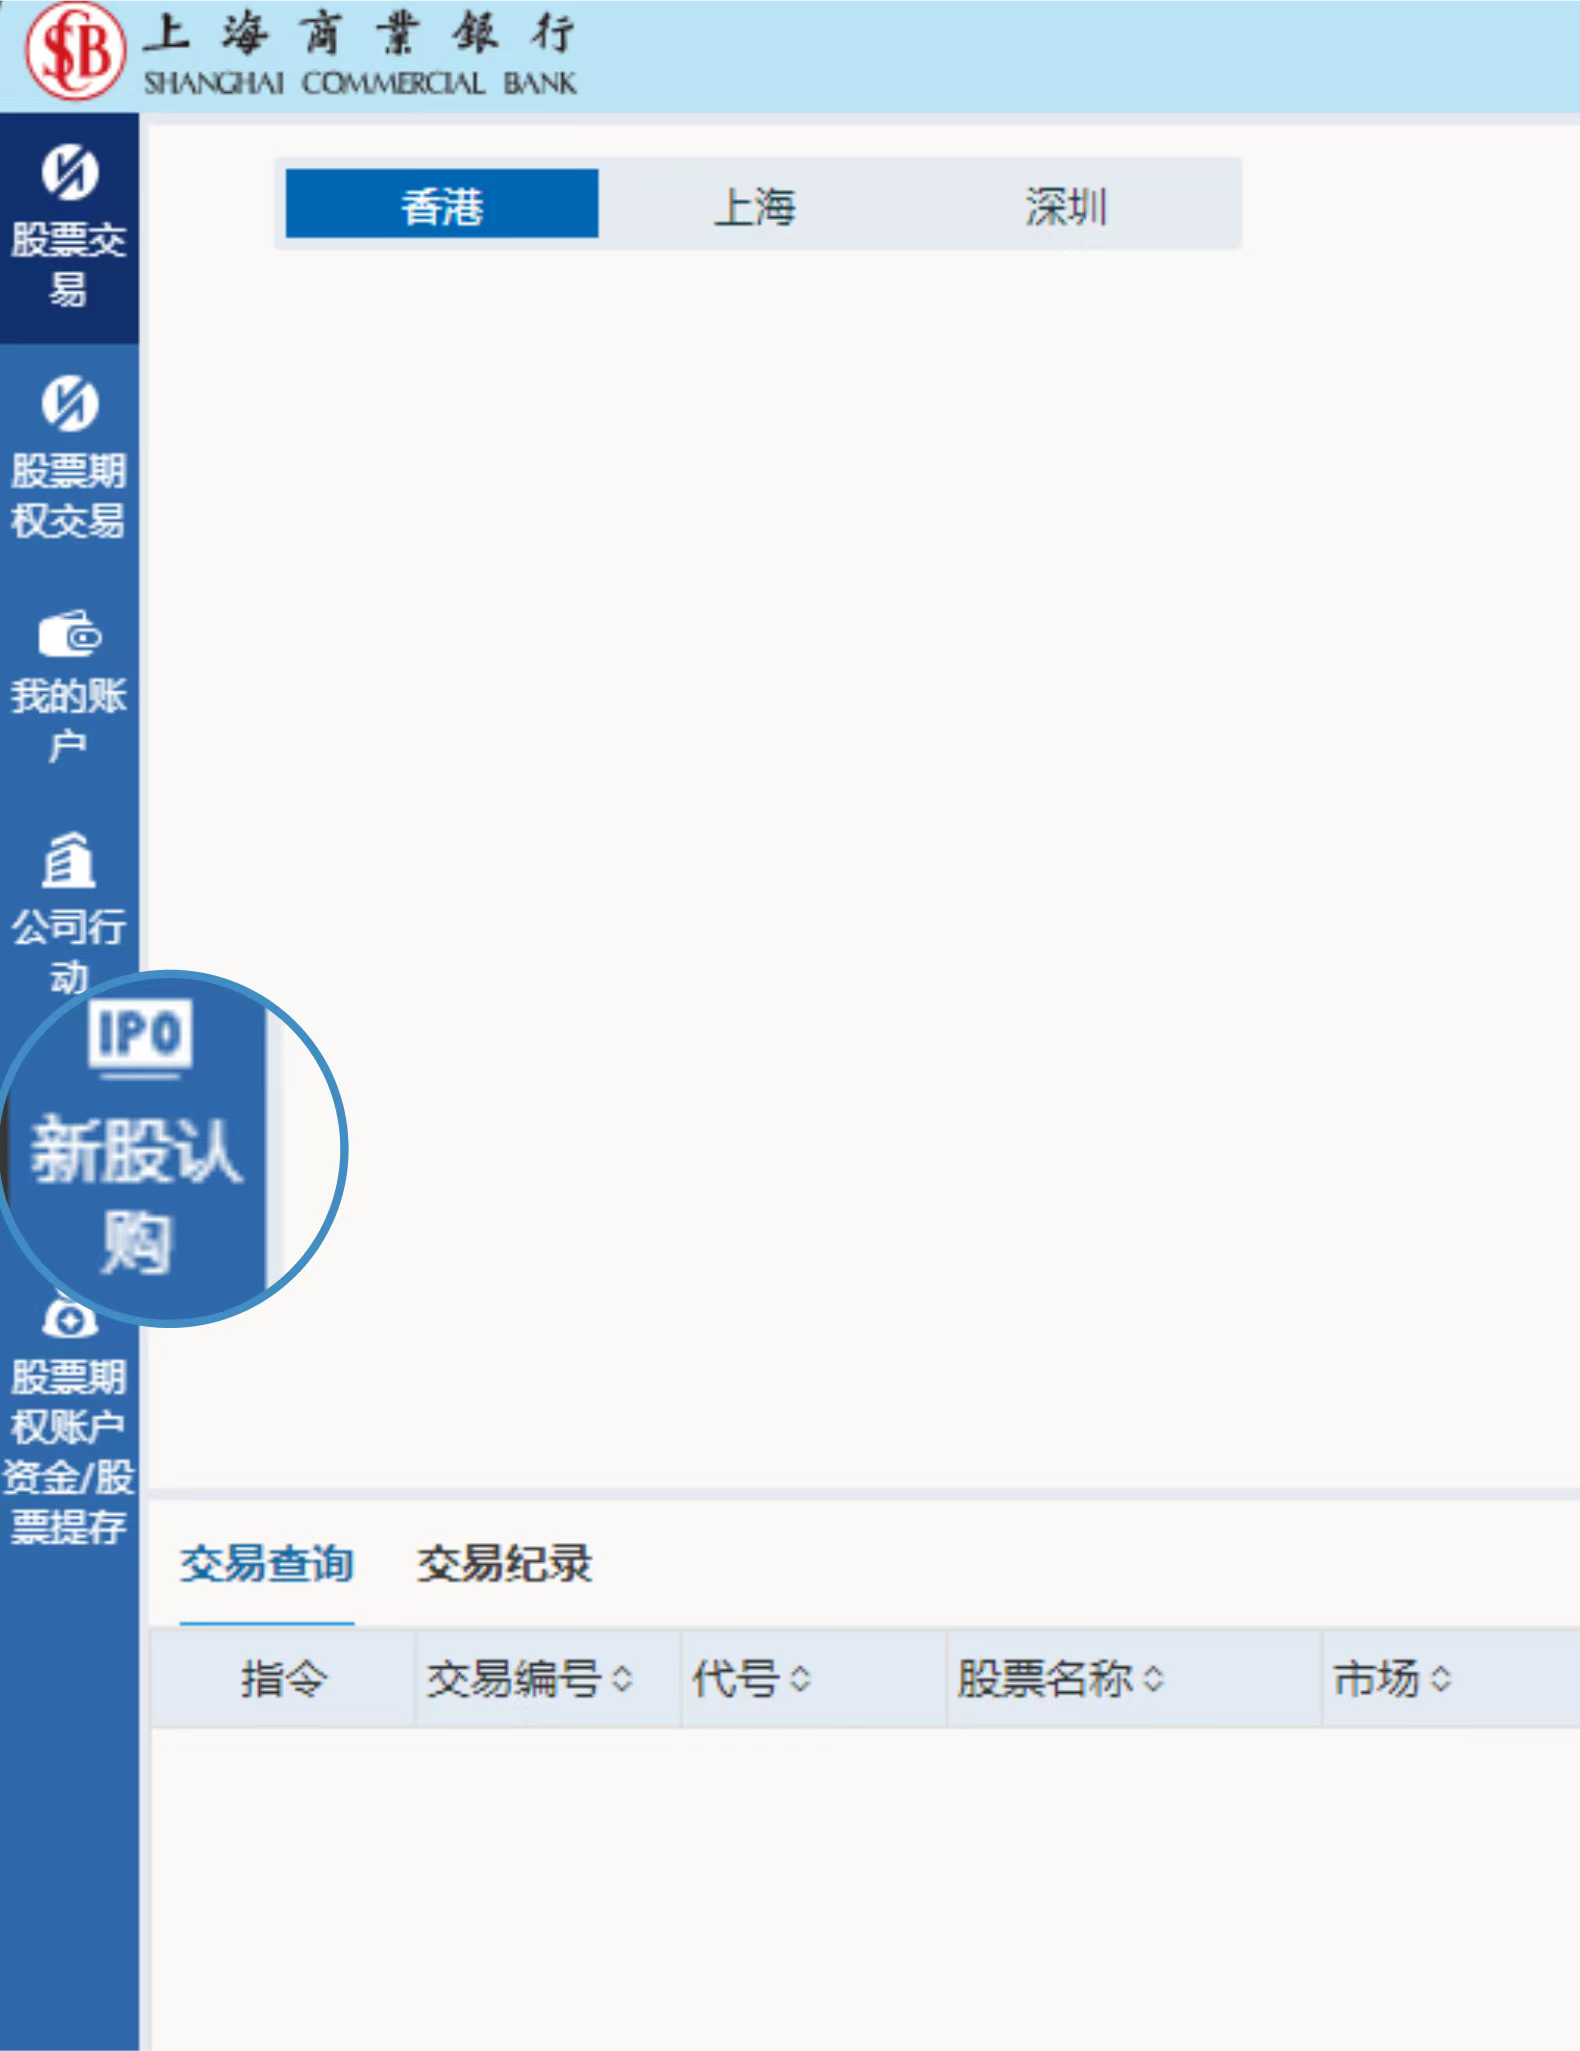1580x2051 pixels.
Task: Sort by 交易编号 column arrows
Action: click(x=622, y=1679)
